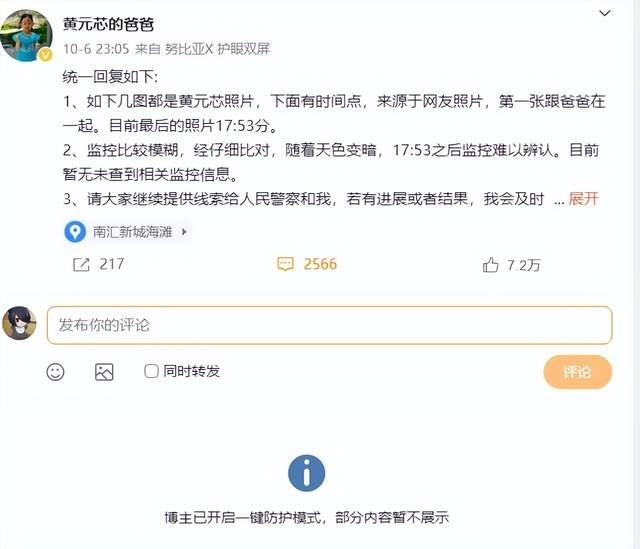This screenshot has height=549, width=640.
Task: Click the blue location pin icon
Action: pos(75,232)
